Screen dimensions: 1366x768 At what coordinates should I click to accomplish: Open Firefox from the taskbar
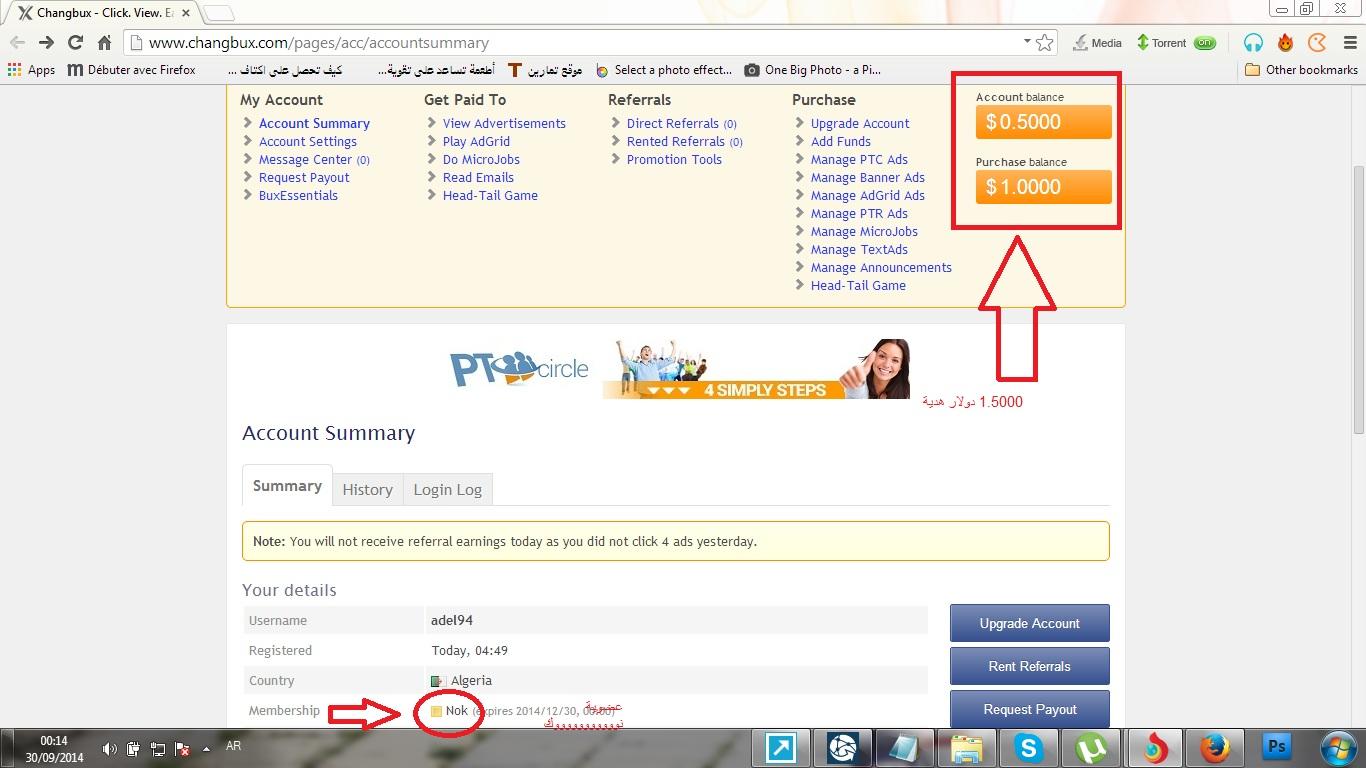click(x=1214, y=748)
